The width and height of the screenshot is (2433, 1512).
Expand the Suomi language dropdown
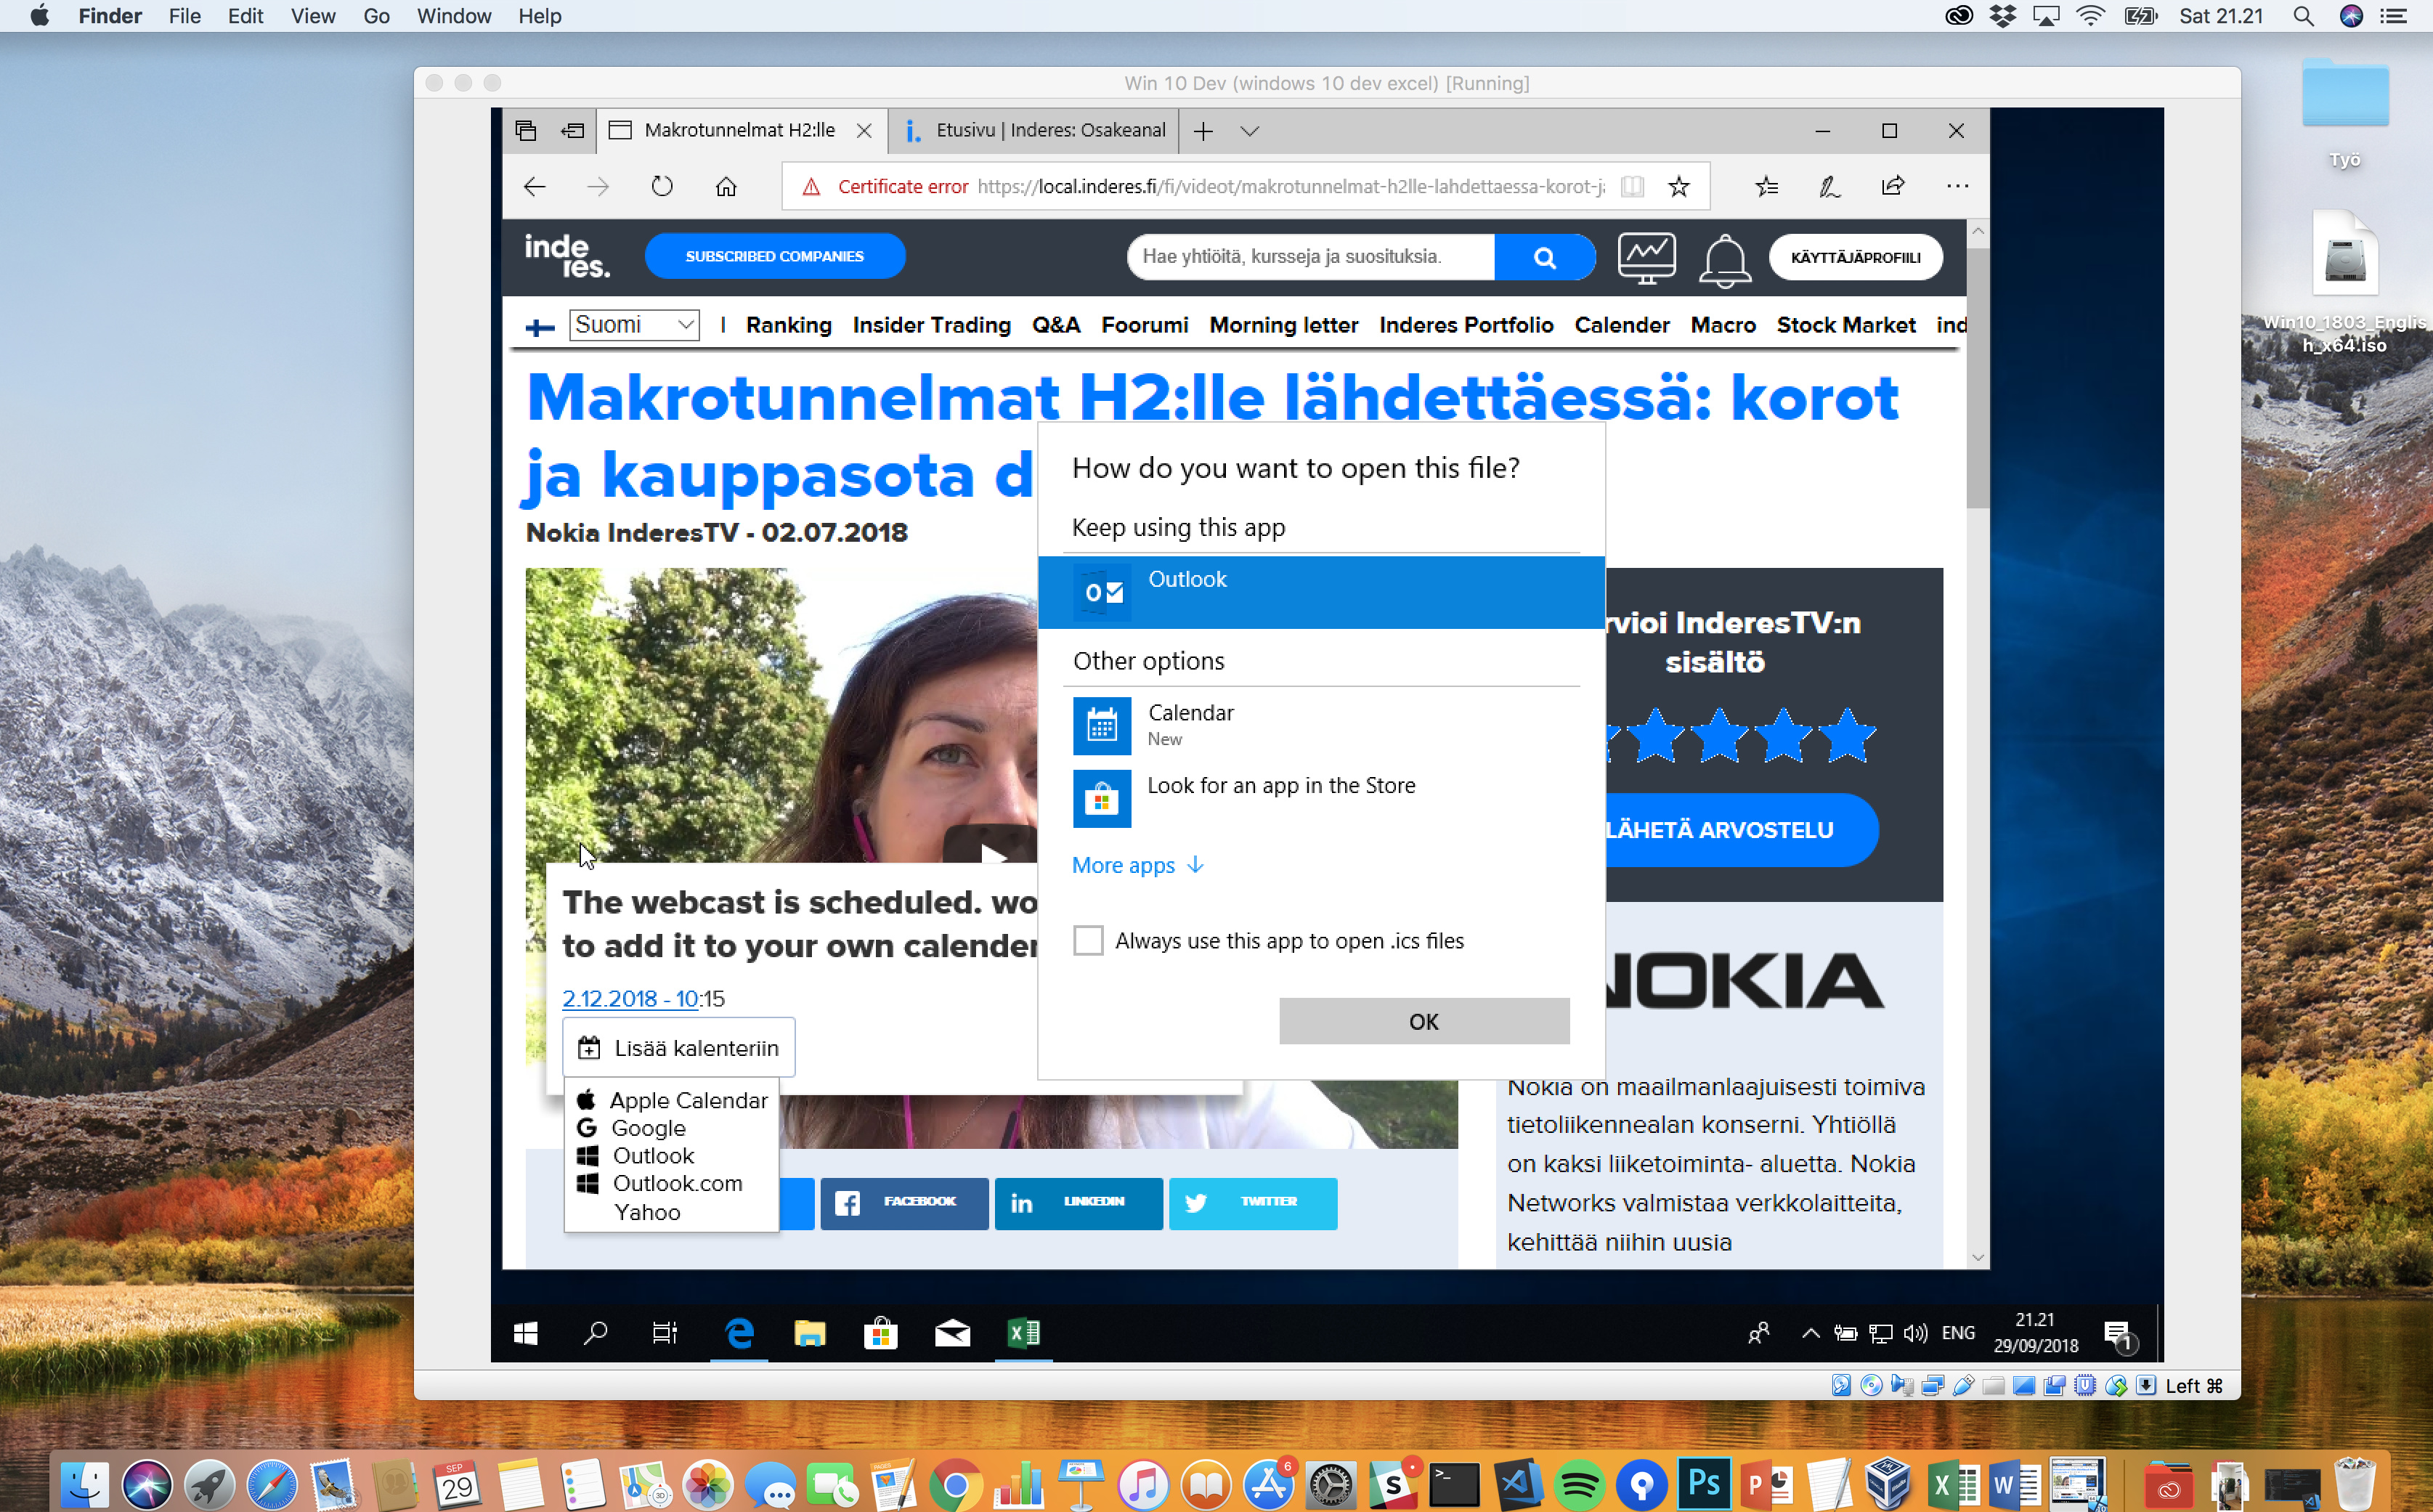click(x=634, y=325)
